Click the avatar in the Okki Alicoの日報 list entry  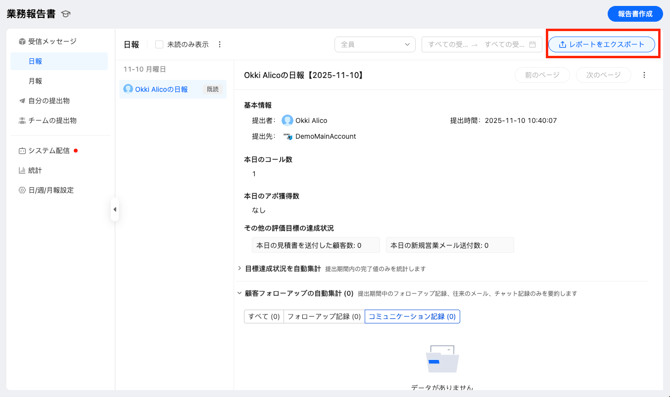pos(128,89)
